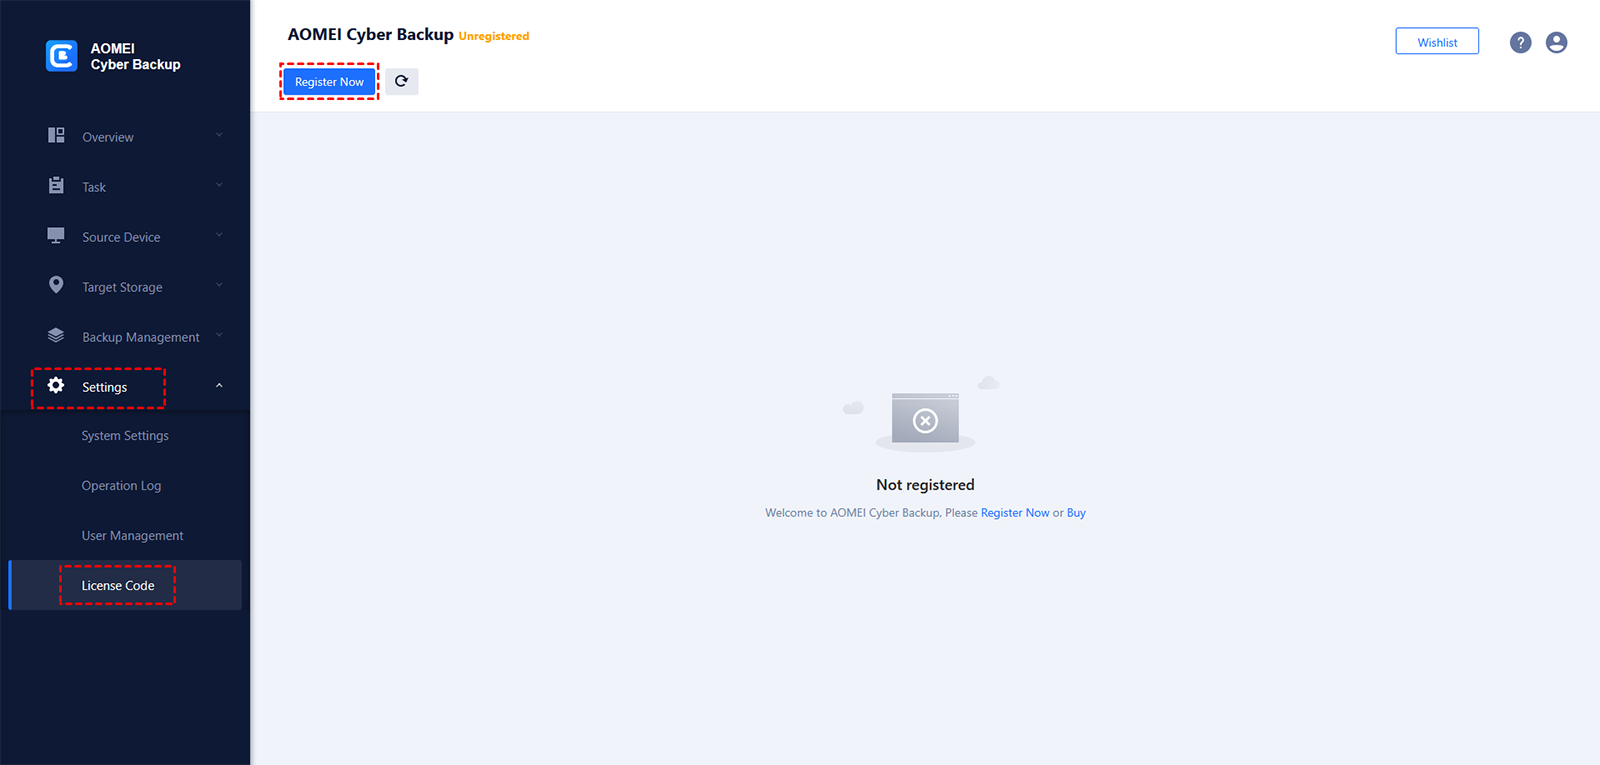Select the Source Device menu label

pyautogui.click(x=121, y=237)
